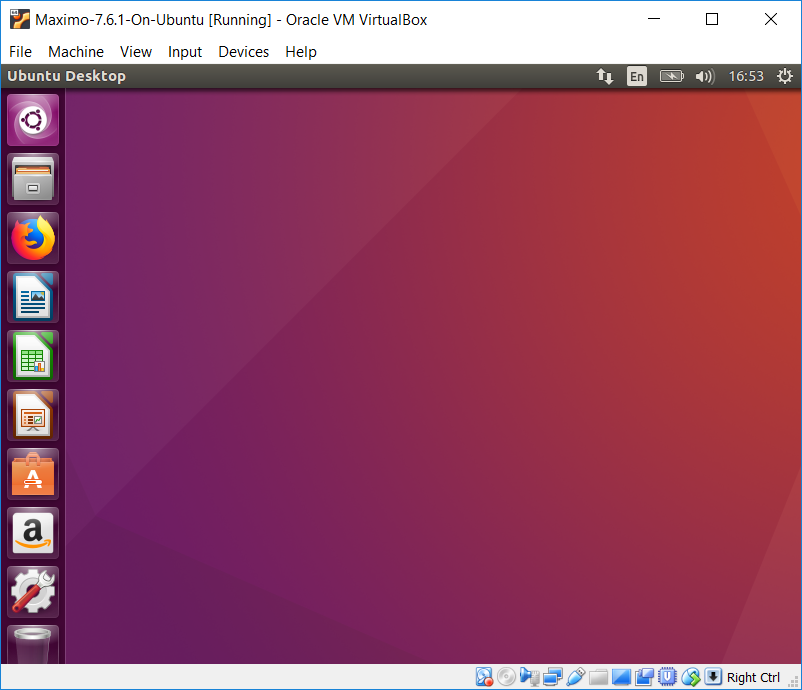Open the Machine menu
Screen dimensions: 802x690
click(x=76, y=52)
